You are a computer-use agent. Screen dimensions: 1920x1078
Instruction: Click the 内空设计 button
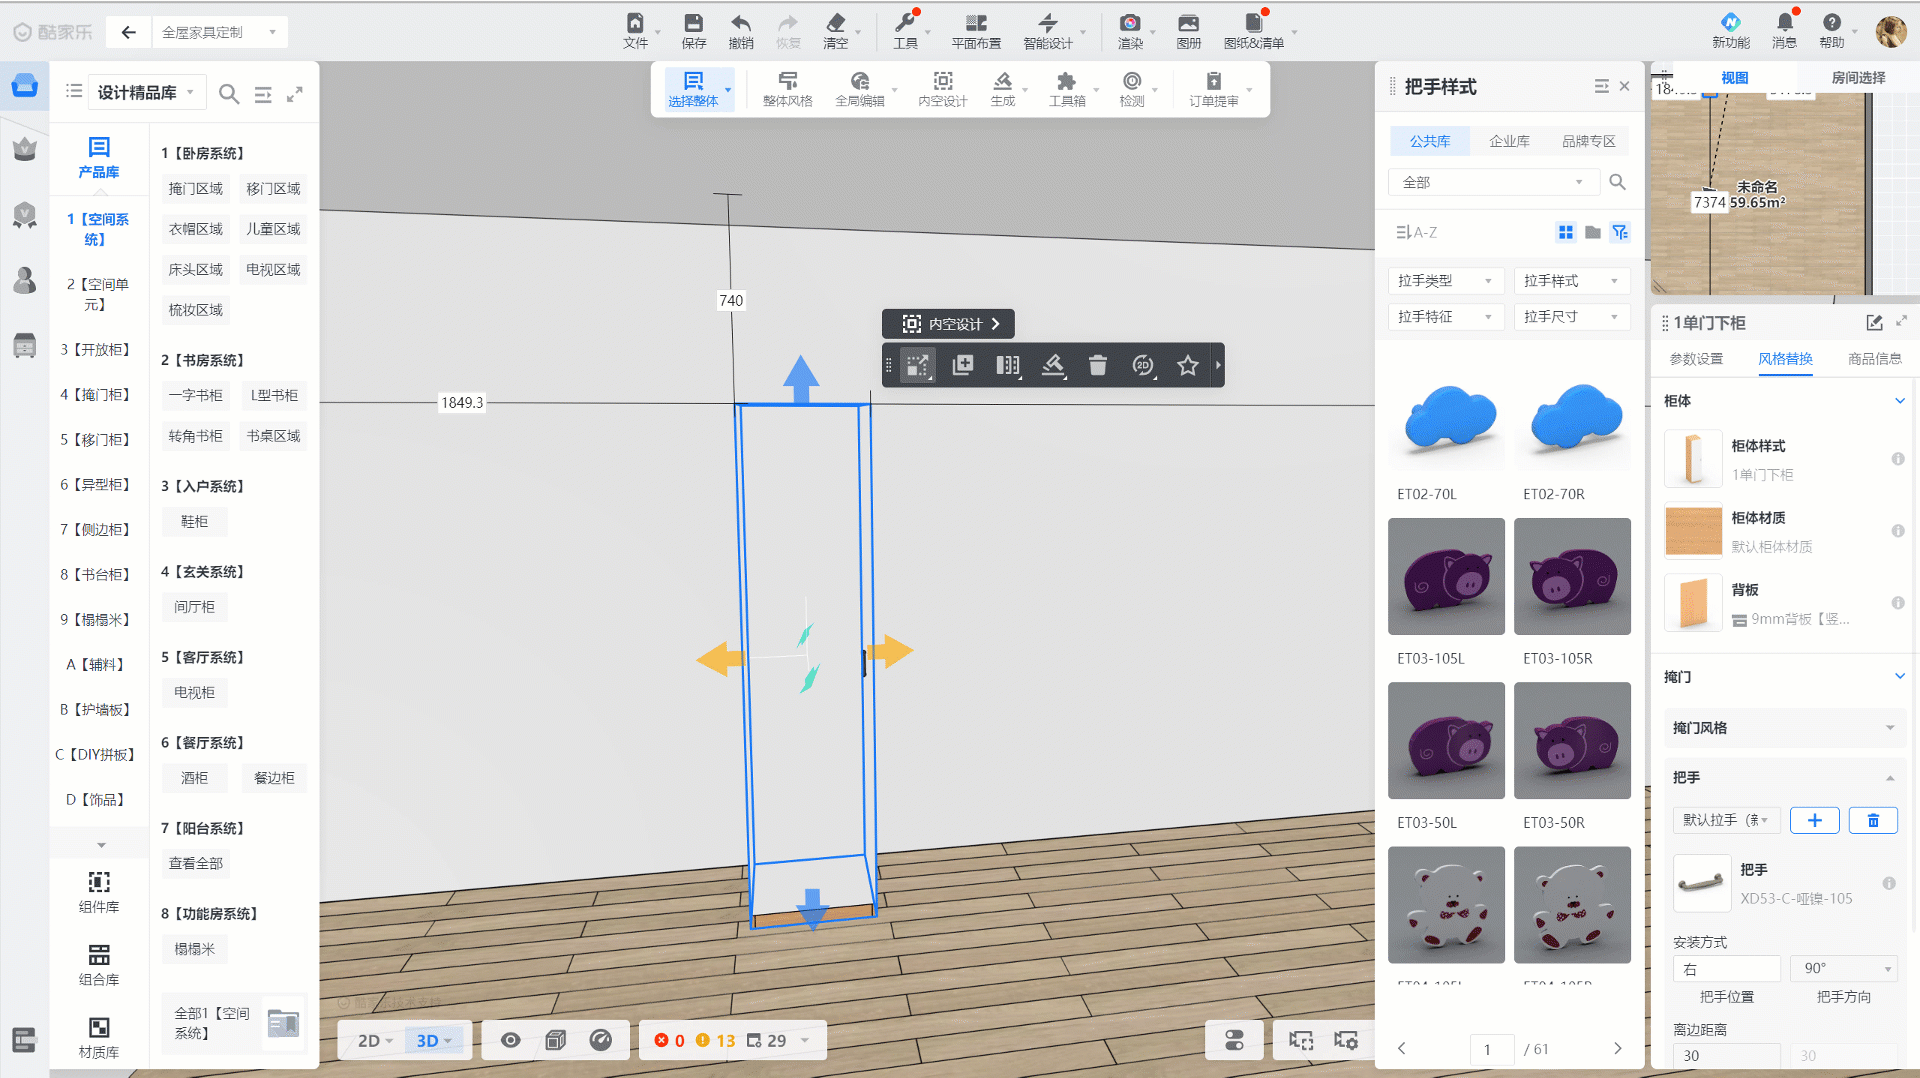(949, 324)
